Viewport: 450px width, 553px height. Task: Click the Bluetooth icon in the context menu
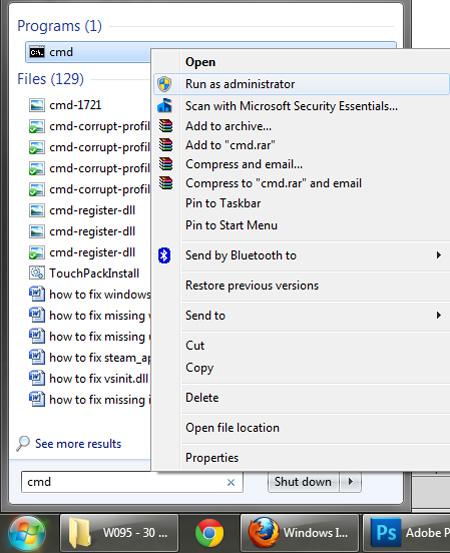[164, 255]
